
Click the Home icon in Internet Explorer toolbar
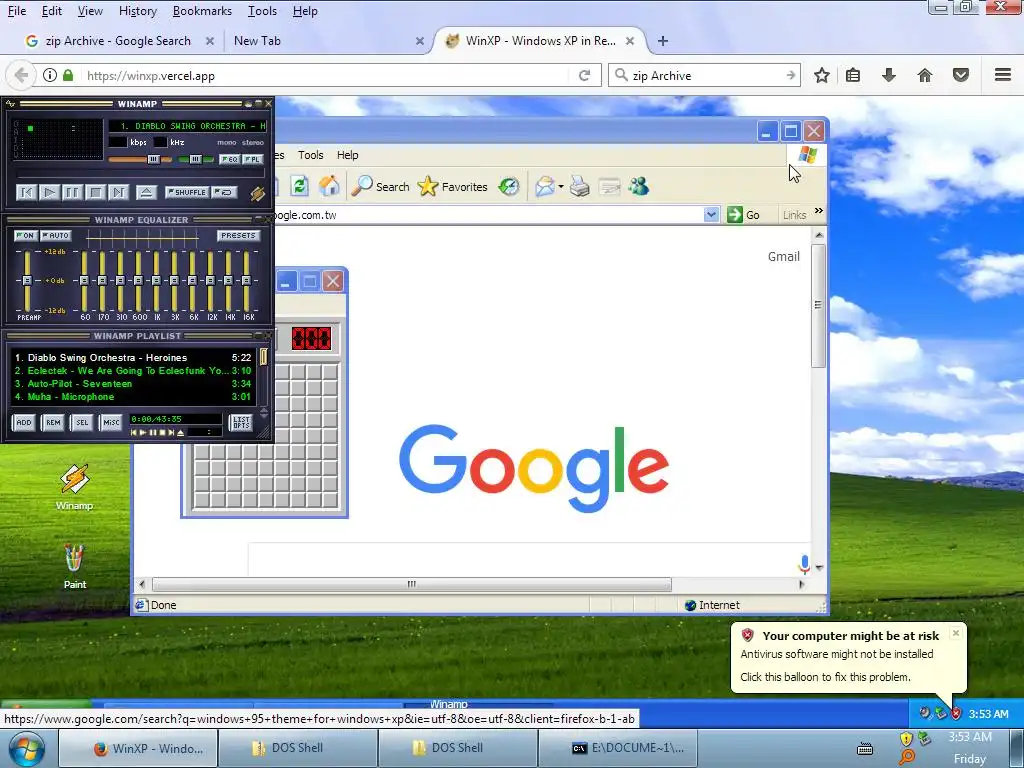tap(329, 186)
